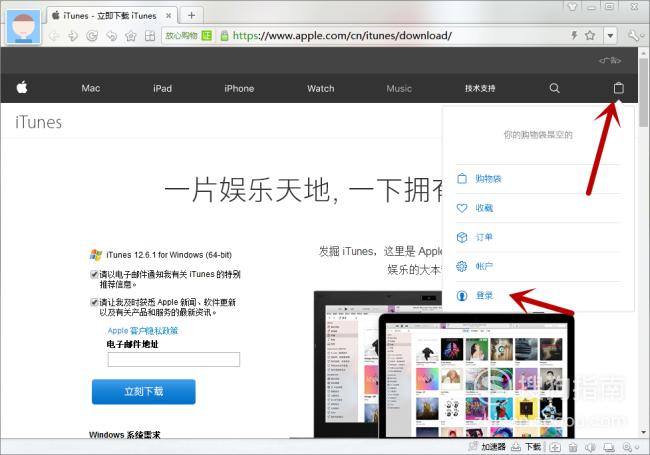Click the bag icon beside 购物袋
This screenshot has width=650, height=455.
pyautogui.click(x=462, y=179)
